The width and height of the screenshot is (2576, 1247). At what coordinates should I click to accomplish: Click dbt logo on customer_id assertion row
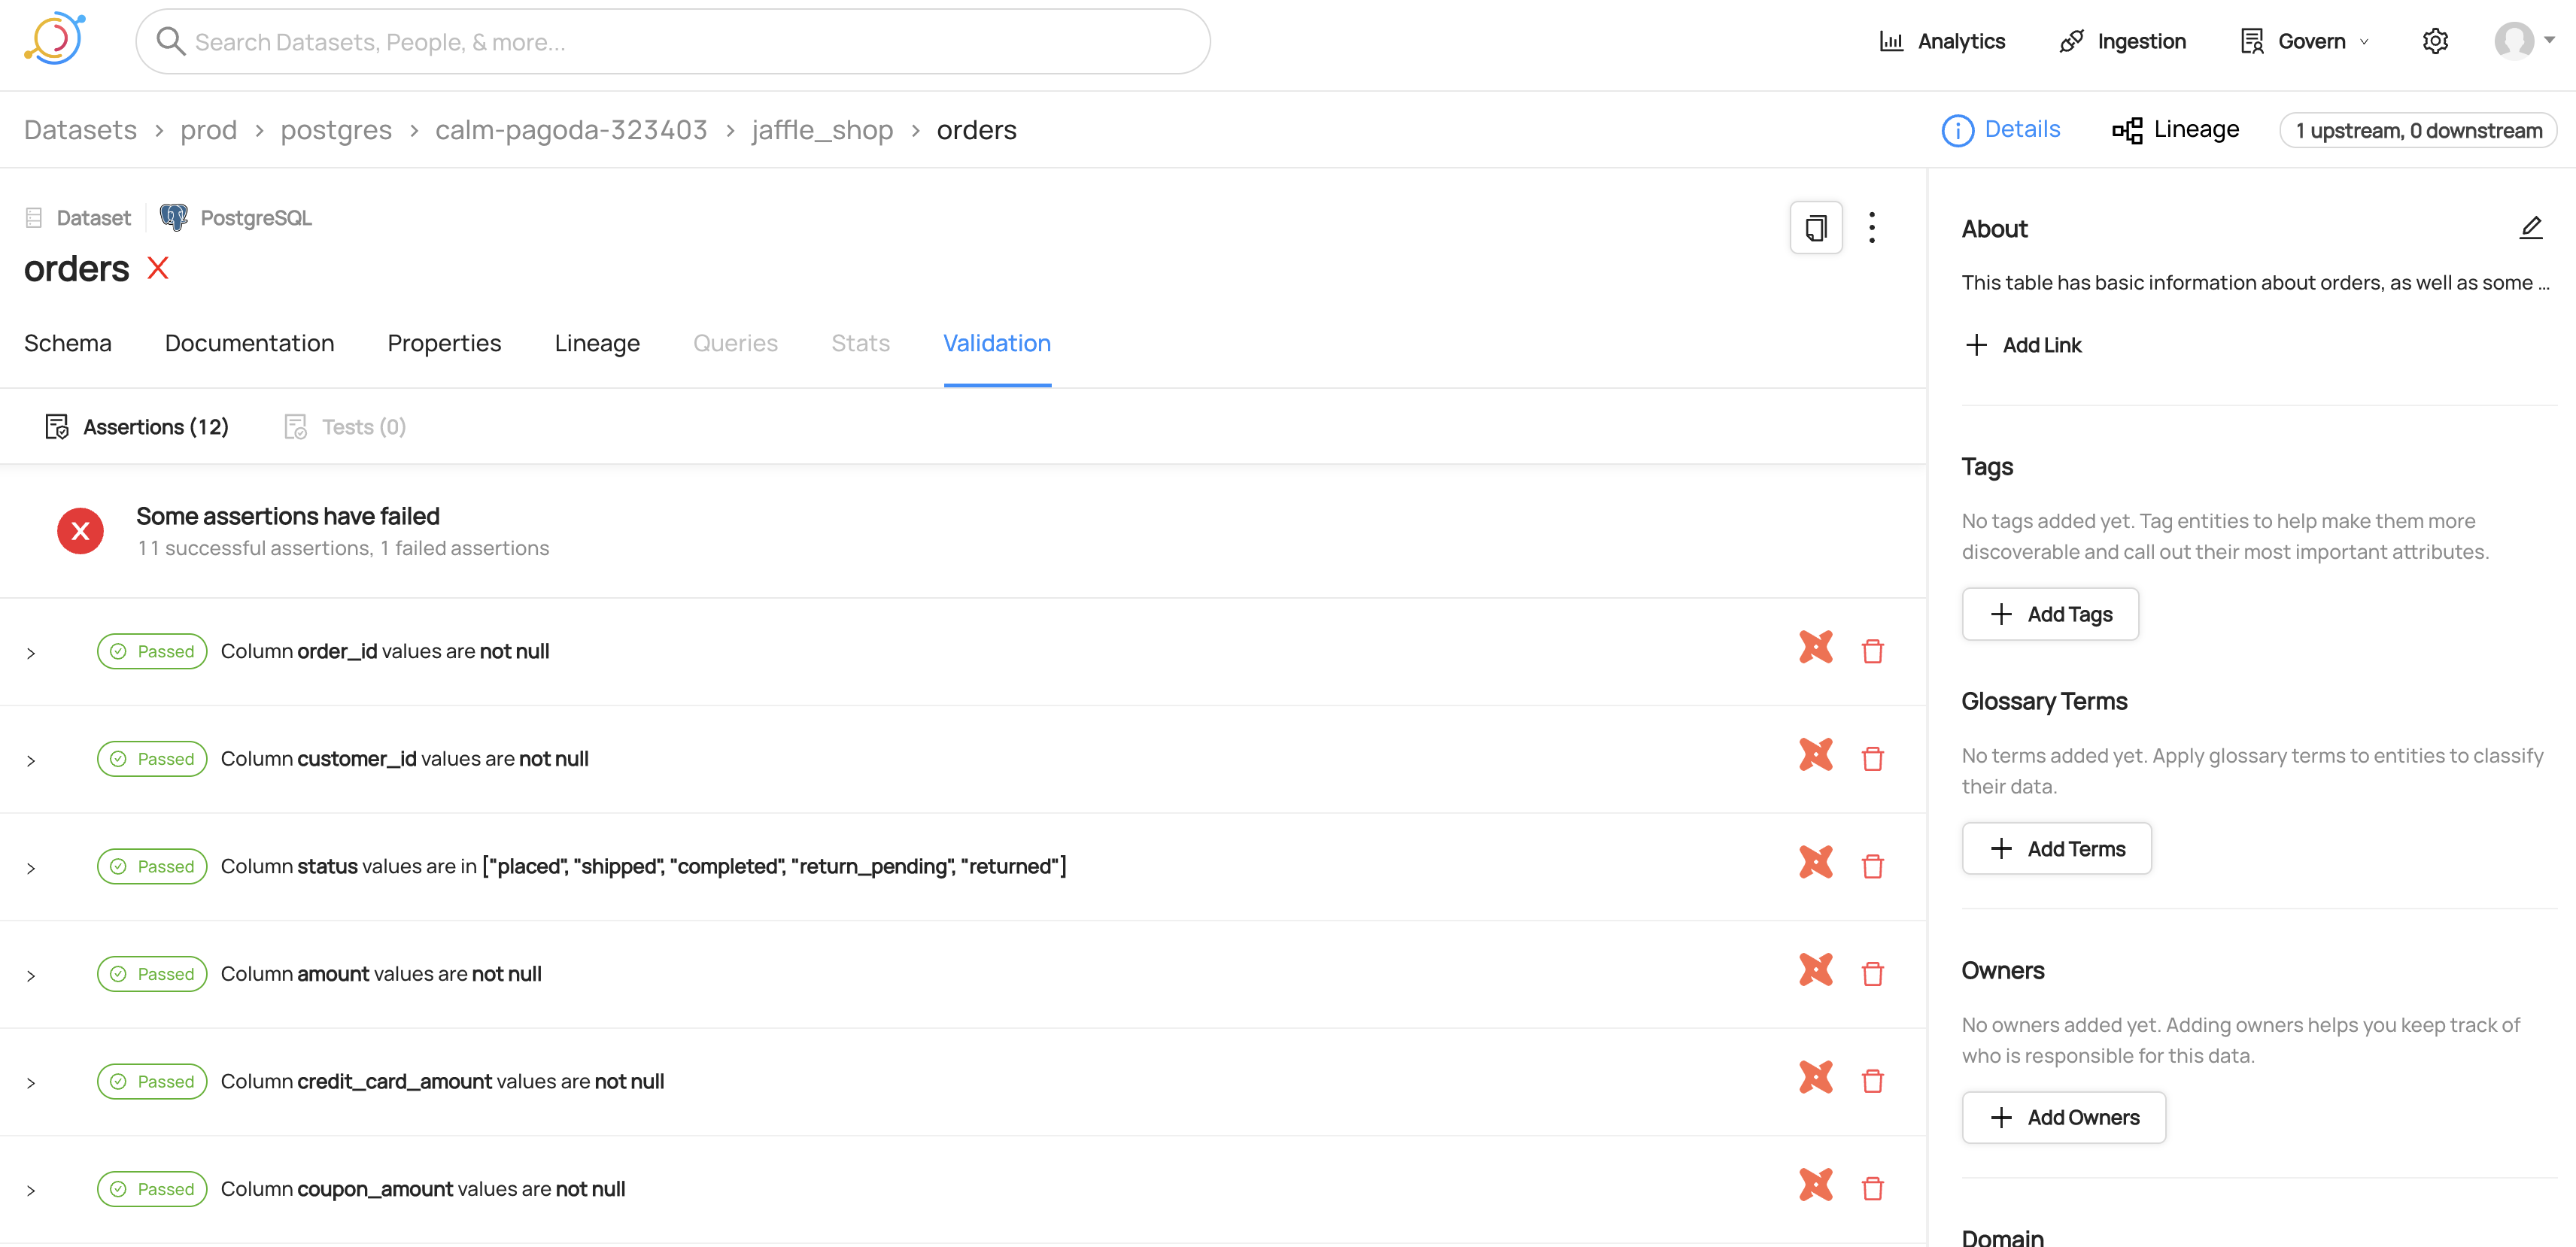point(1815,755)
